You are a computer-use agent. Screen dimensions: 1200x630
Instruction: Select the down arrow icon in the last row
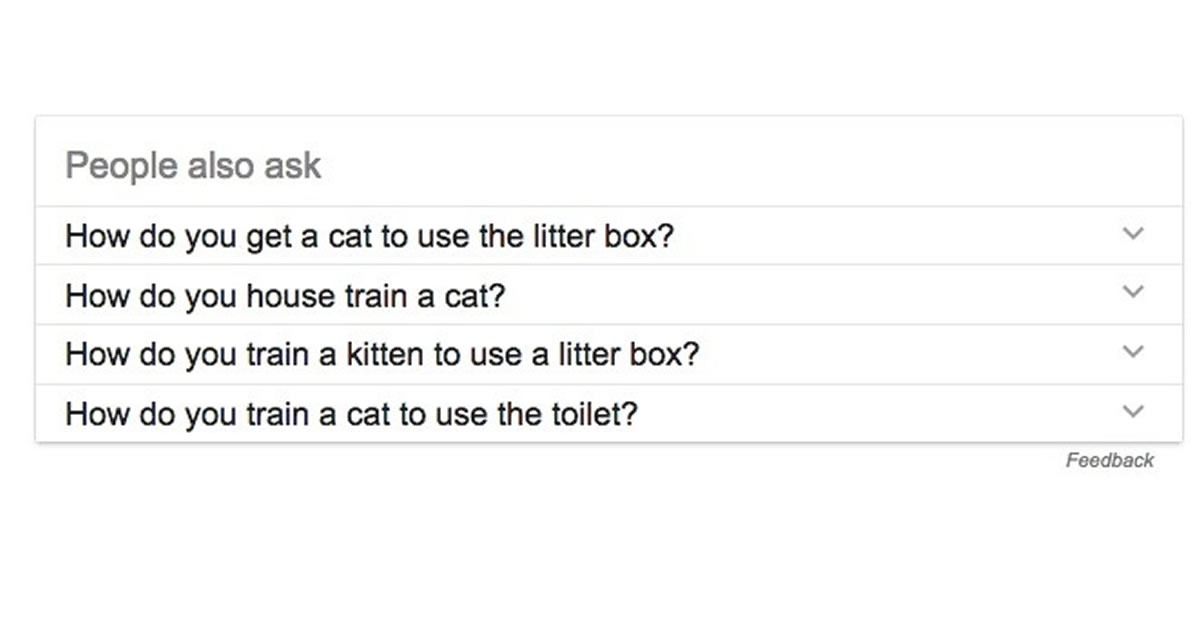1132,411
